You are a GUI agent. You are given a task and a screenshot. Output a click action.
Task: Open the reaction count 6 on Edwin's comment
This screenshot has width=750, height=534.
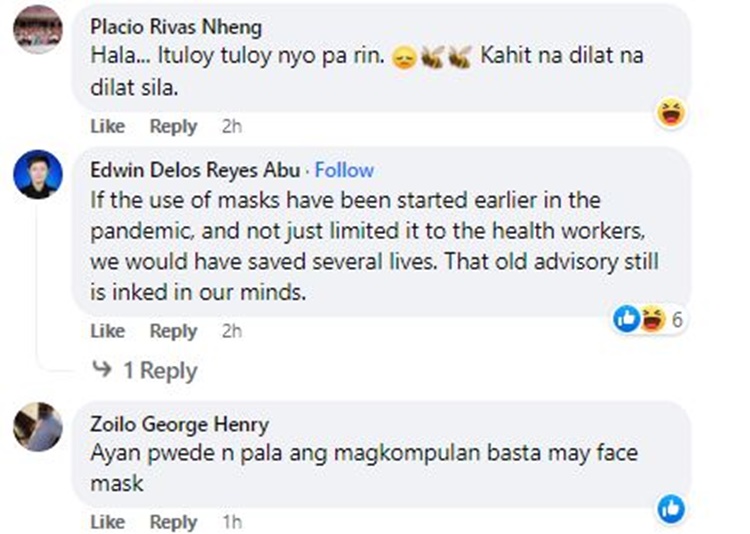coord(677,320)
